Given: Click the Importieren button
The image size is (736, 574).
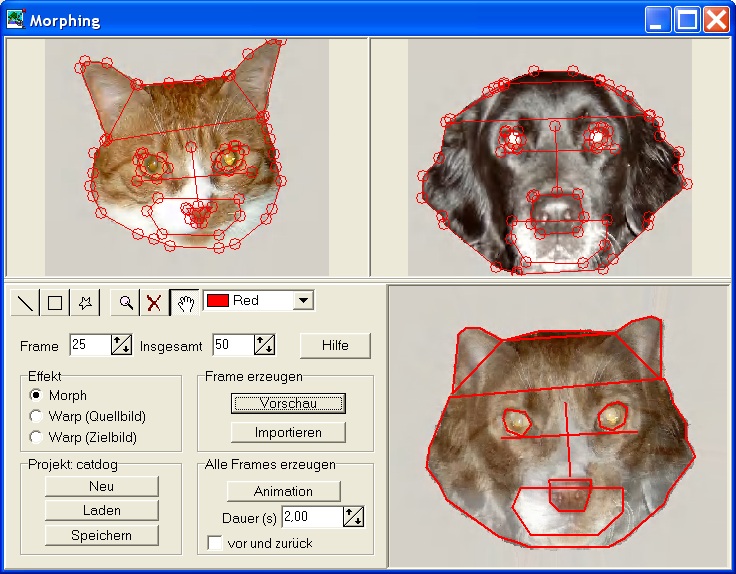Looking at the screenshot, I should [288, 432].
